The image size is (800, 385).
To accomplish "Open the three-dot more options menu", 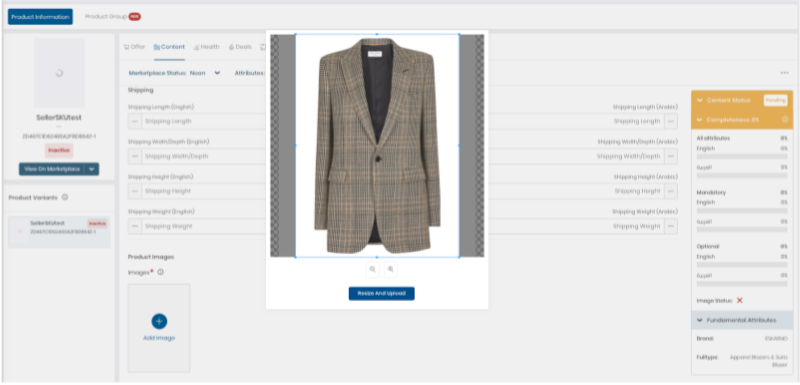I will [785, 73].
